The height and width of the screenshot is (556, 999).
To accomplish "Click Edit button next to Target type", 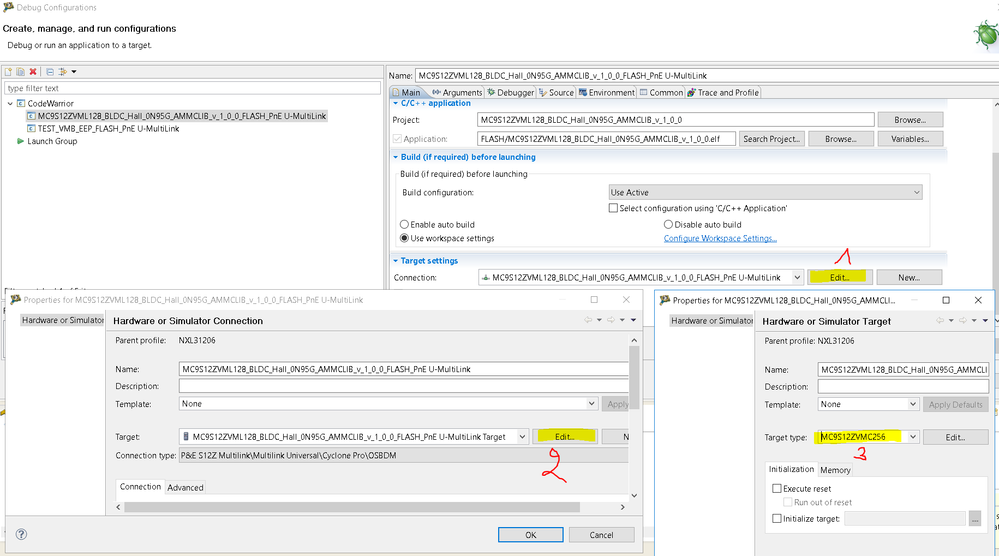I will [955, 438].
